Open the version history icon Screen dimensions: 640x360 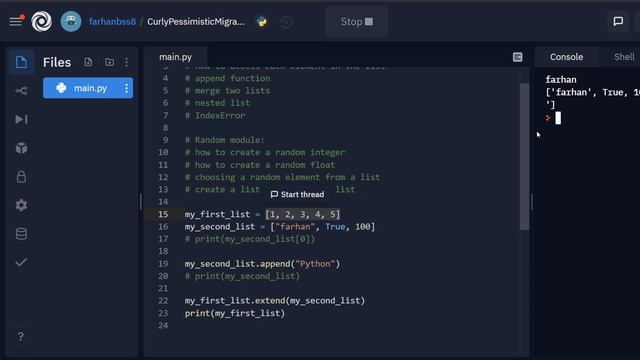point(286,22)
